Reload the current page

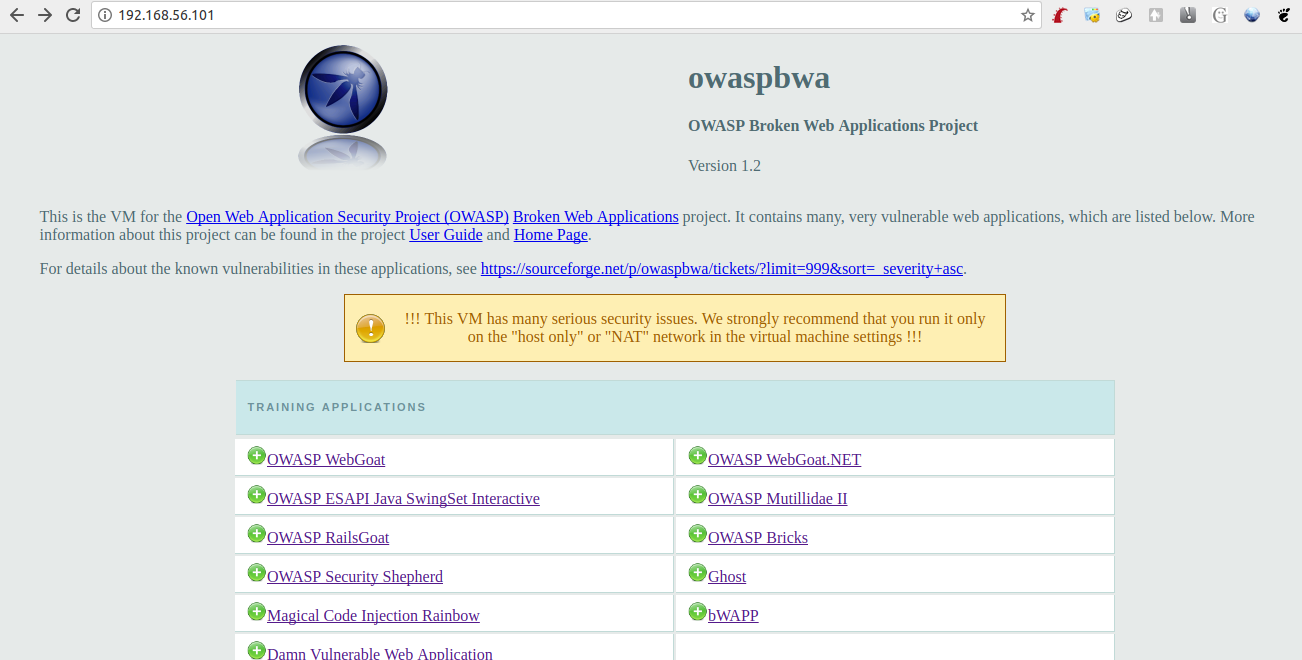(x=73, y=15)
